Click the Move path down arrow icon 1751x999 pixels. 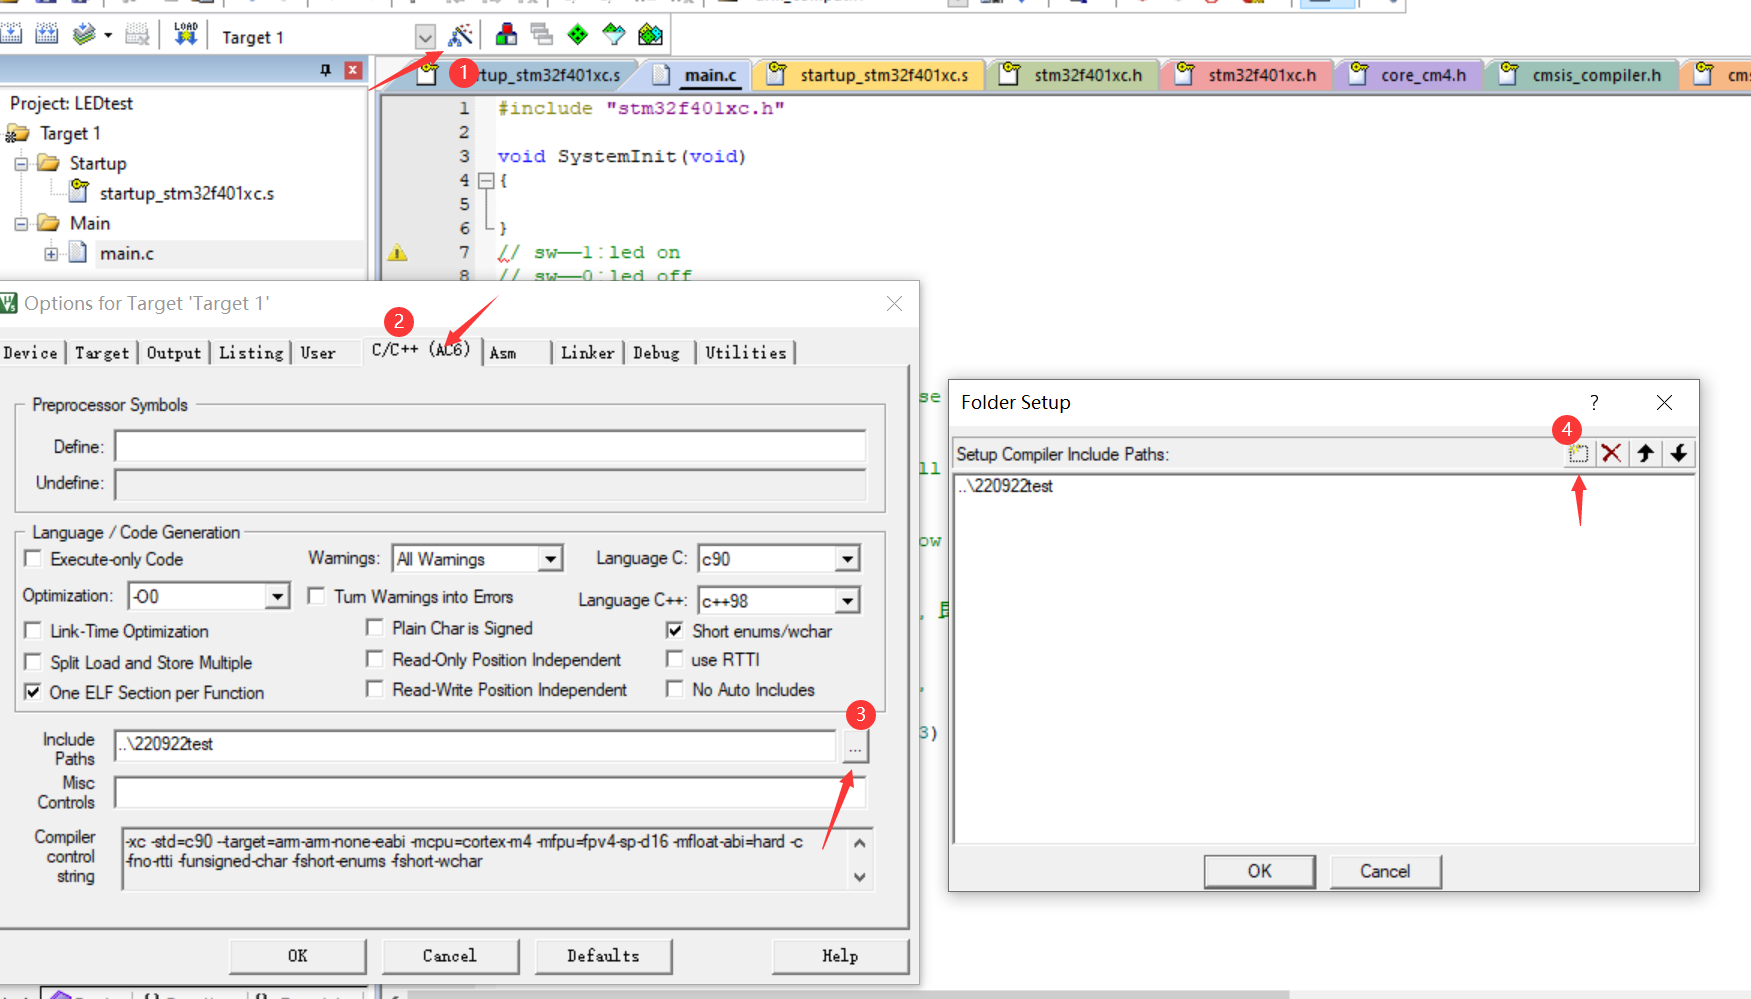click(x=1679, y=454)
